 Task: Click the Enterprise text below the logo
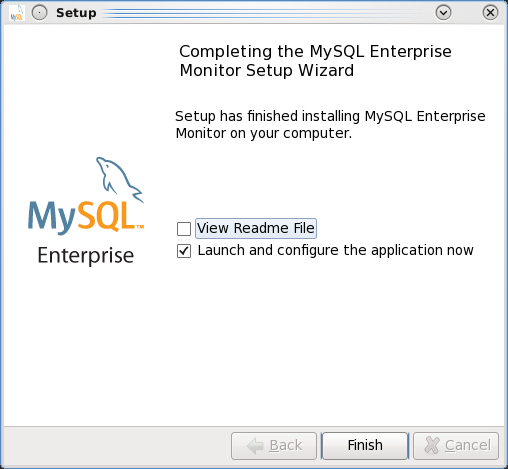pyautogui.click(x=86, y=256)
